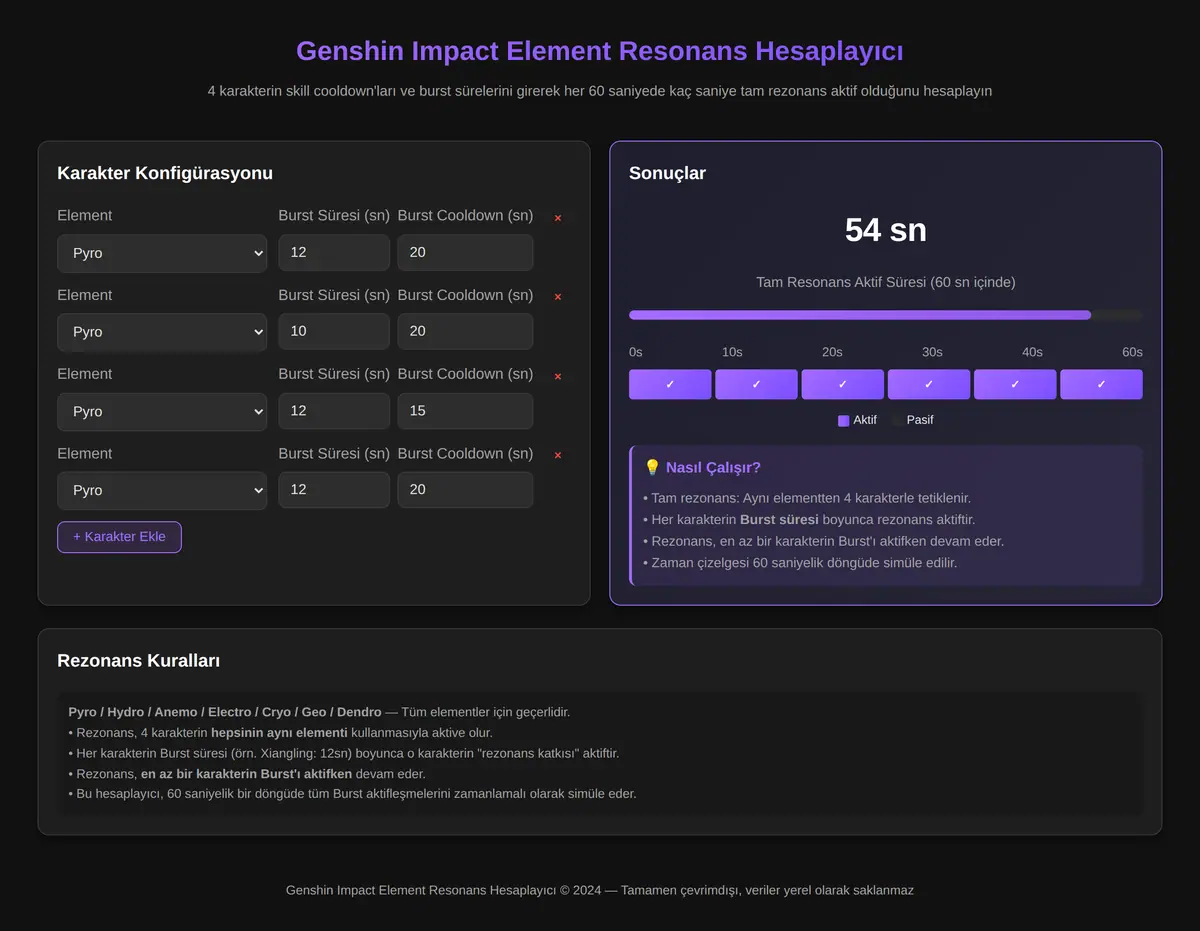Click the + Karakter Ekle button
This screenshot has width=1200, height=931.
(119, 536)
